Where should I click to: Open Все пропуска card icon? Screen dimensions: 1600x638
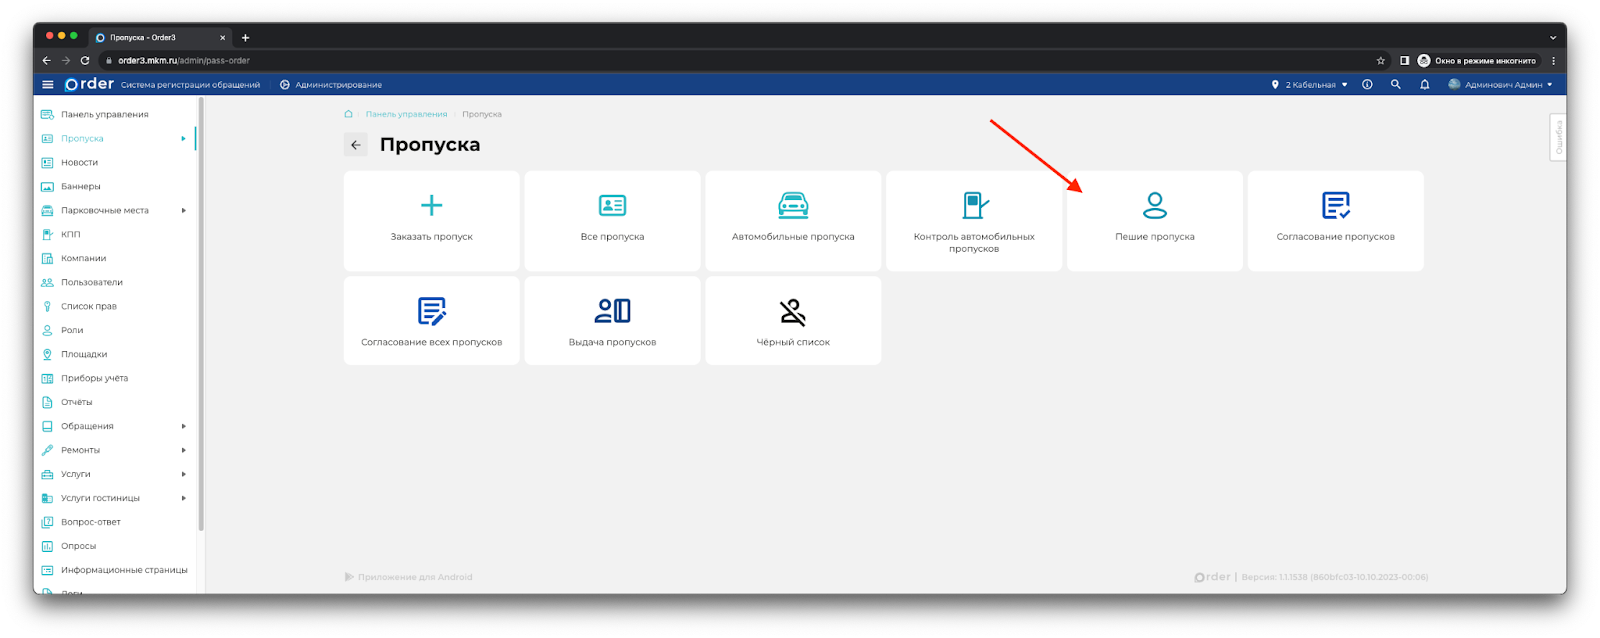[x=612, y=206]
